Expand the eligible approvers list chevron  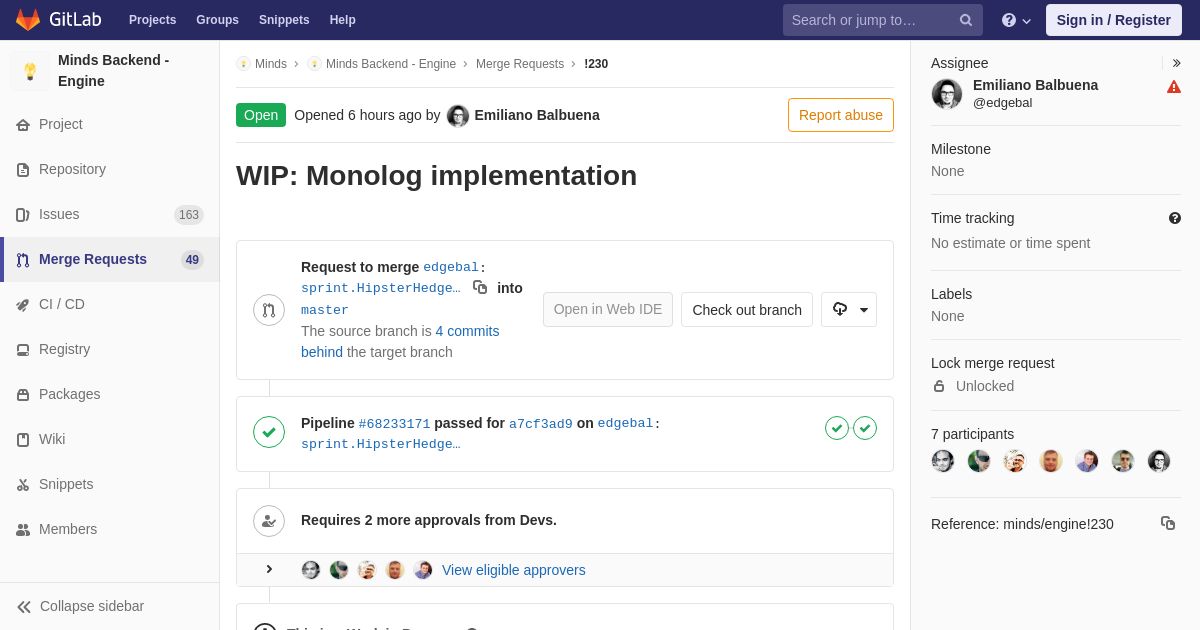click(x=268, y=569)
